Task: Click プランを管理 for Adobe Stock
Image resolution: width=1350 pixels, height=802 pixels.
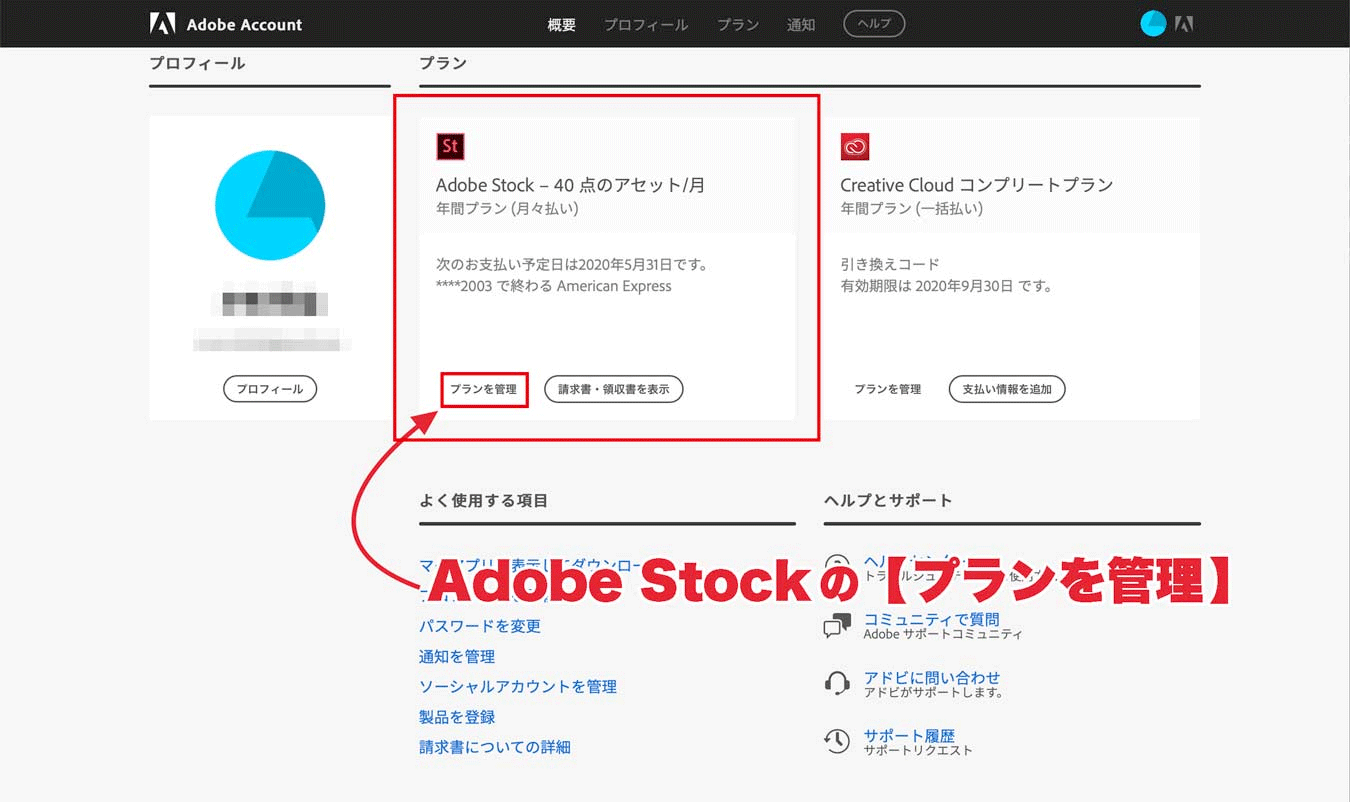Action: pyautogui.click(x=484, y=389)
